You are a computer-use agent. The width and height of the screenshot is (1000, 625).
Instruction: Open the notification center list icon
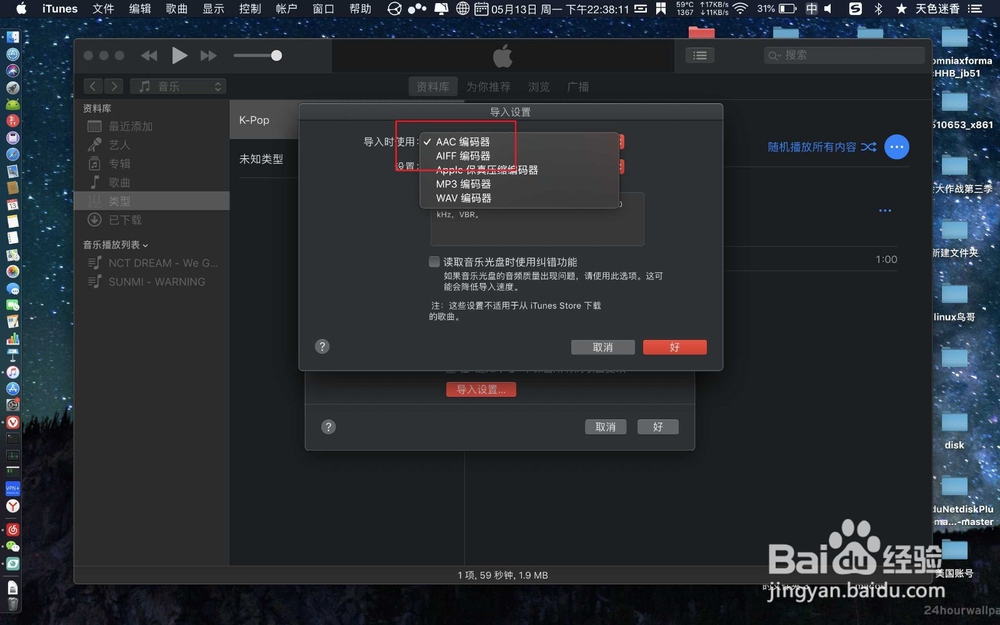(974, 8)
